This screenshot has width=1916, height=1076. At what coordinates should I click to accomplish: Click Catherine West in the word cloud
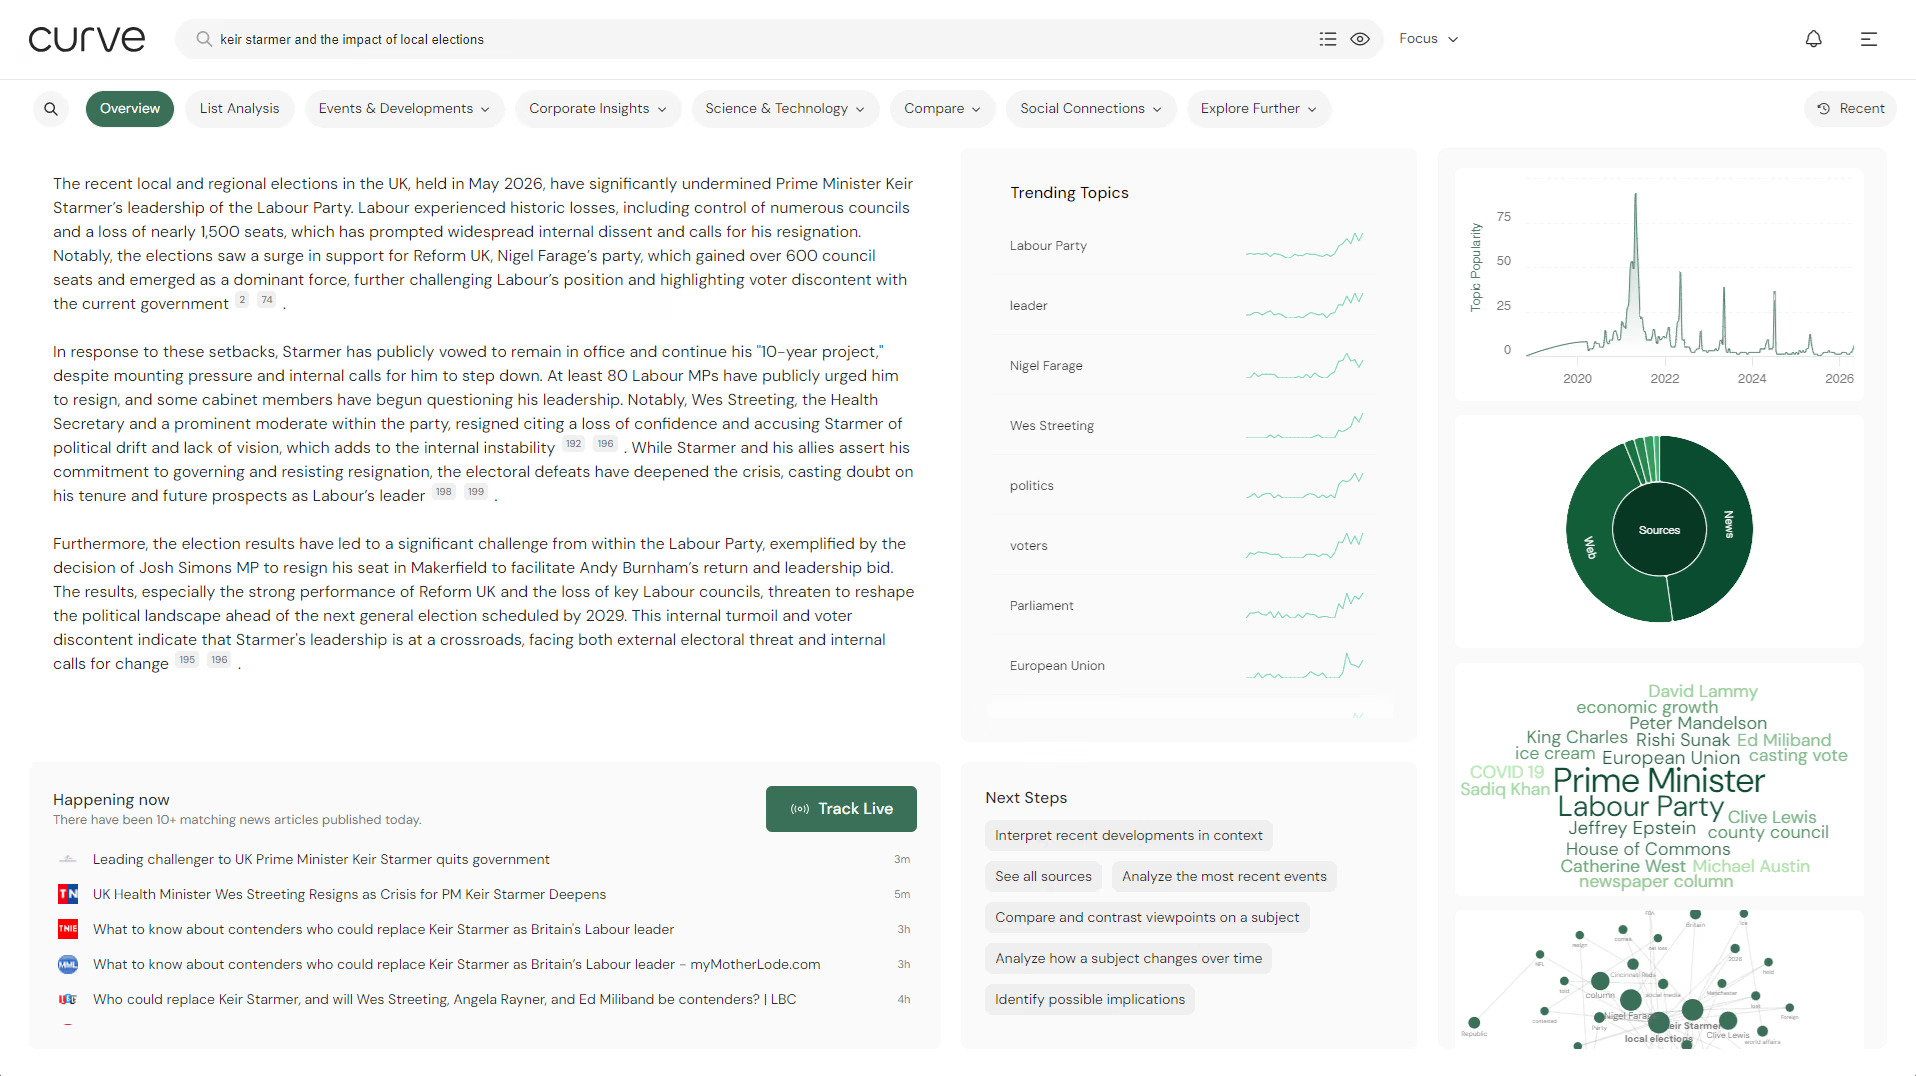point(1622,866)
